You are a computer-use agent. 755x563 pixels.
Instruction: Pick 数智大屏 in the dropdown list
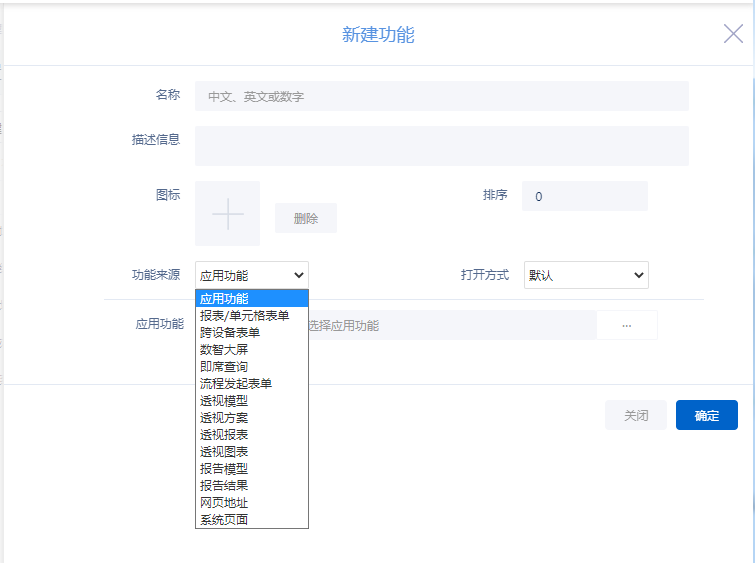coord(224,349)
